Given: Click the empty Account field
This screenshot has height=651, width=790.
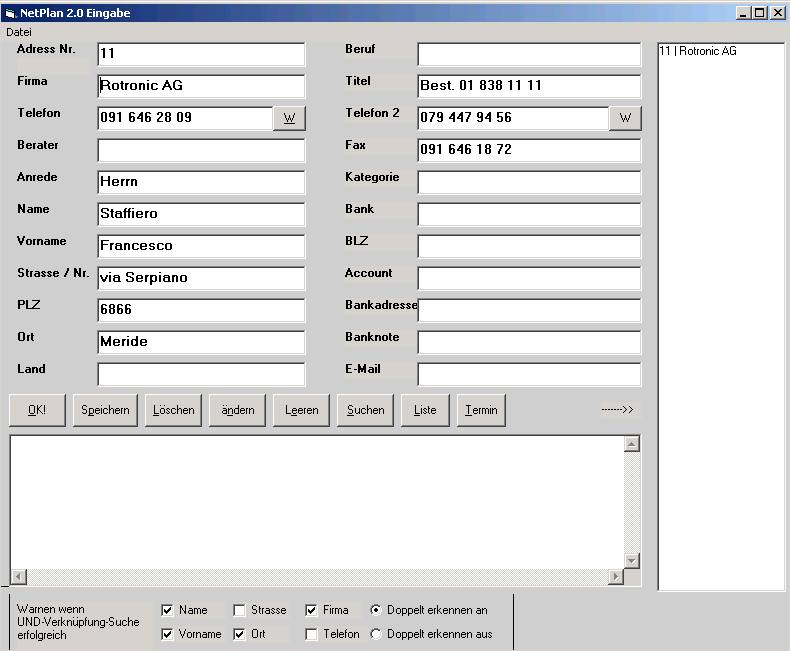Looking at the screenshot, I should coord(529,278).
